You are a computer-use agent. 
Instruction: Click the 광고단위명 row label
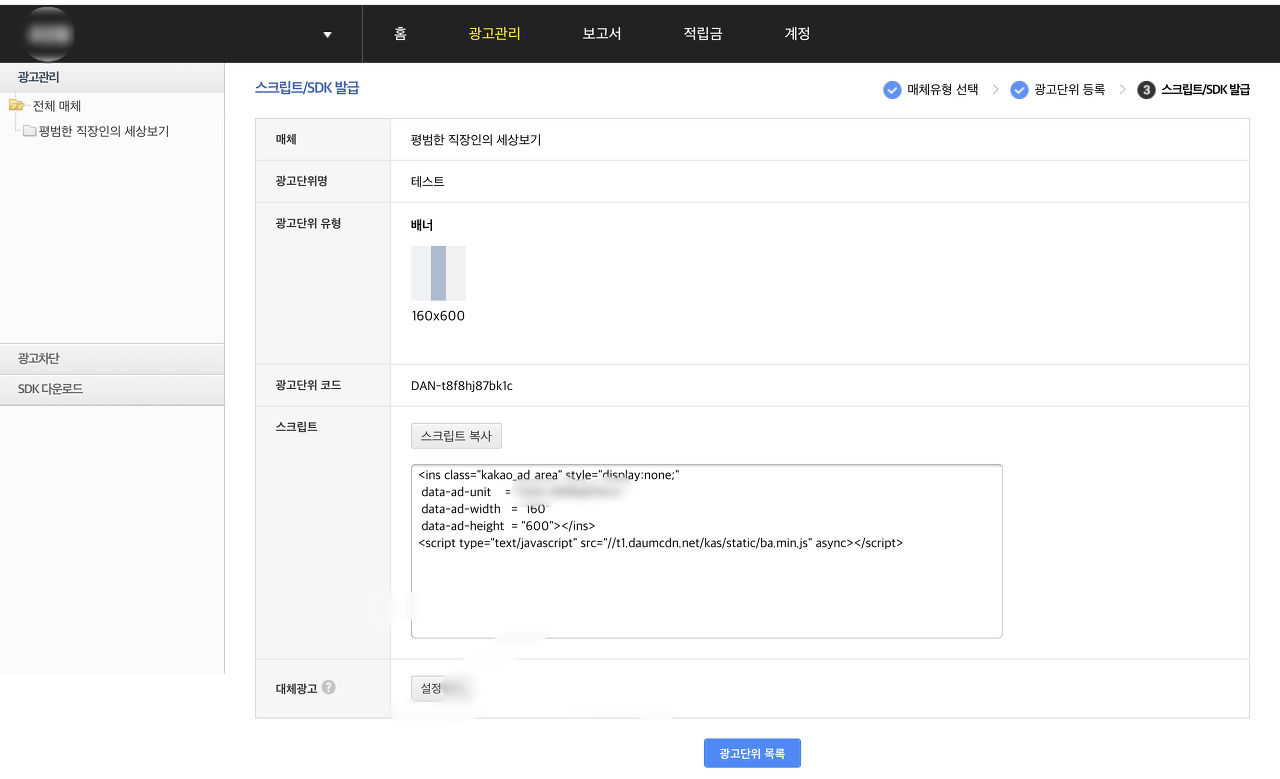tap(302, 181)
